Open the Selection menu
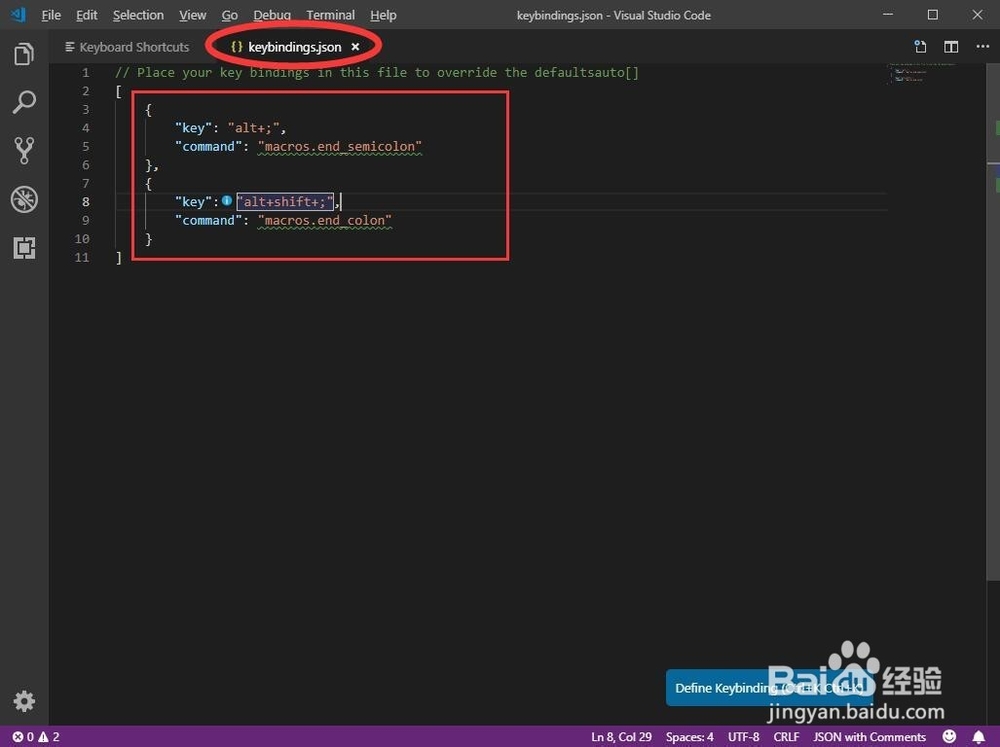This screenshot has height=747, width=1000. tap(138, 15)
